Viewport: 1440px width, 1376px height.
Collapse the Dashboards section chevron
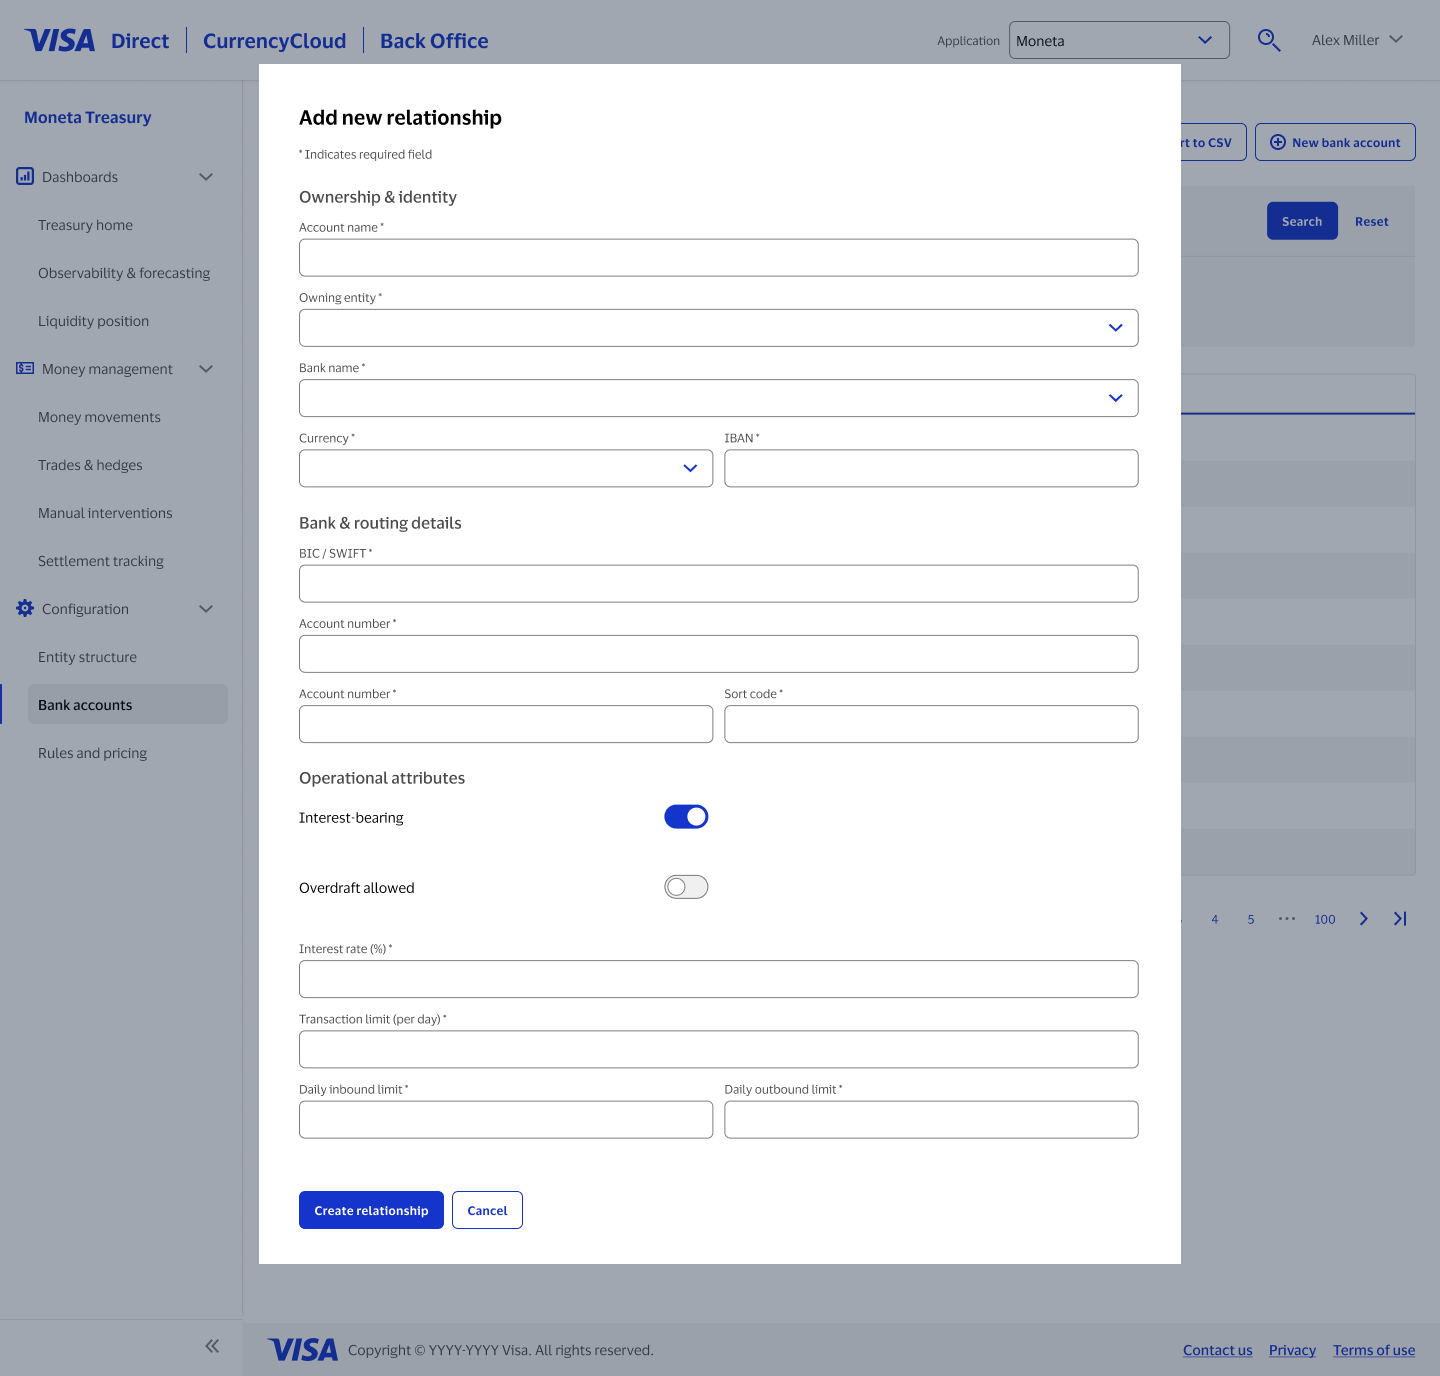coord(206,177)
